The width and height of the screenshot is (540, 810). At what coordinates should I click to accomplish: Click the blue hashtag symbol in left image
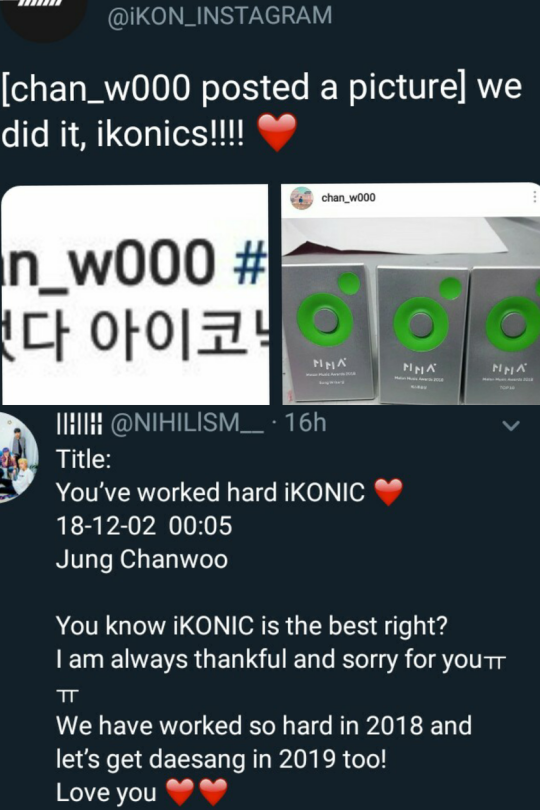click(x=250, y=263)
